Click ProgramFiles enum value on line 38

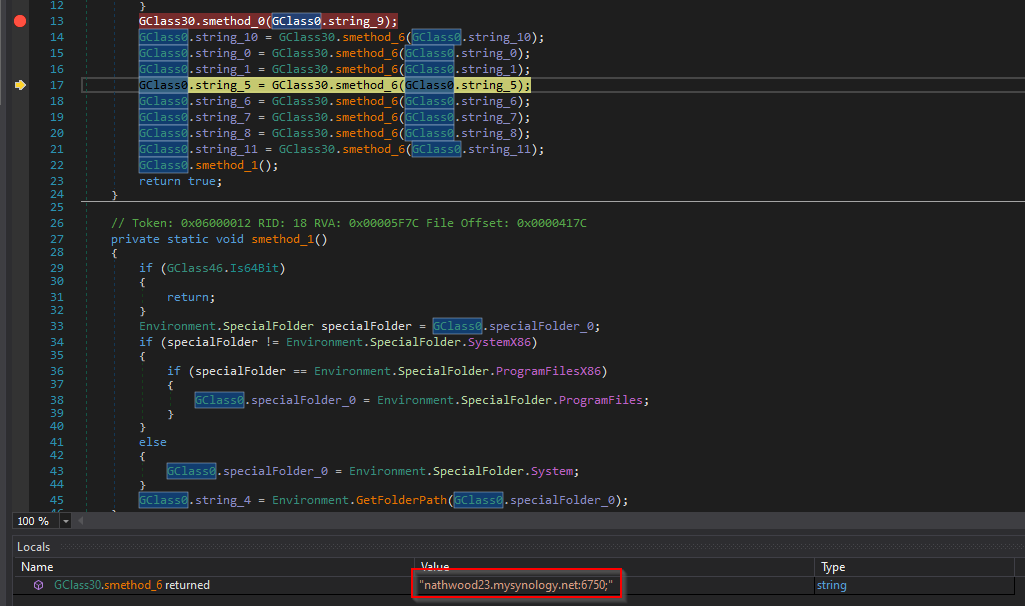pos(601,400)
